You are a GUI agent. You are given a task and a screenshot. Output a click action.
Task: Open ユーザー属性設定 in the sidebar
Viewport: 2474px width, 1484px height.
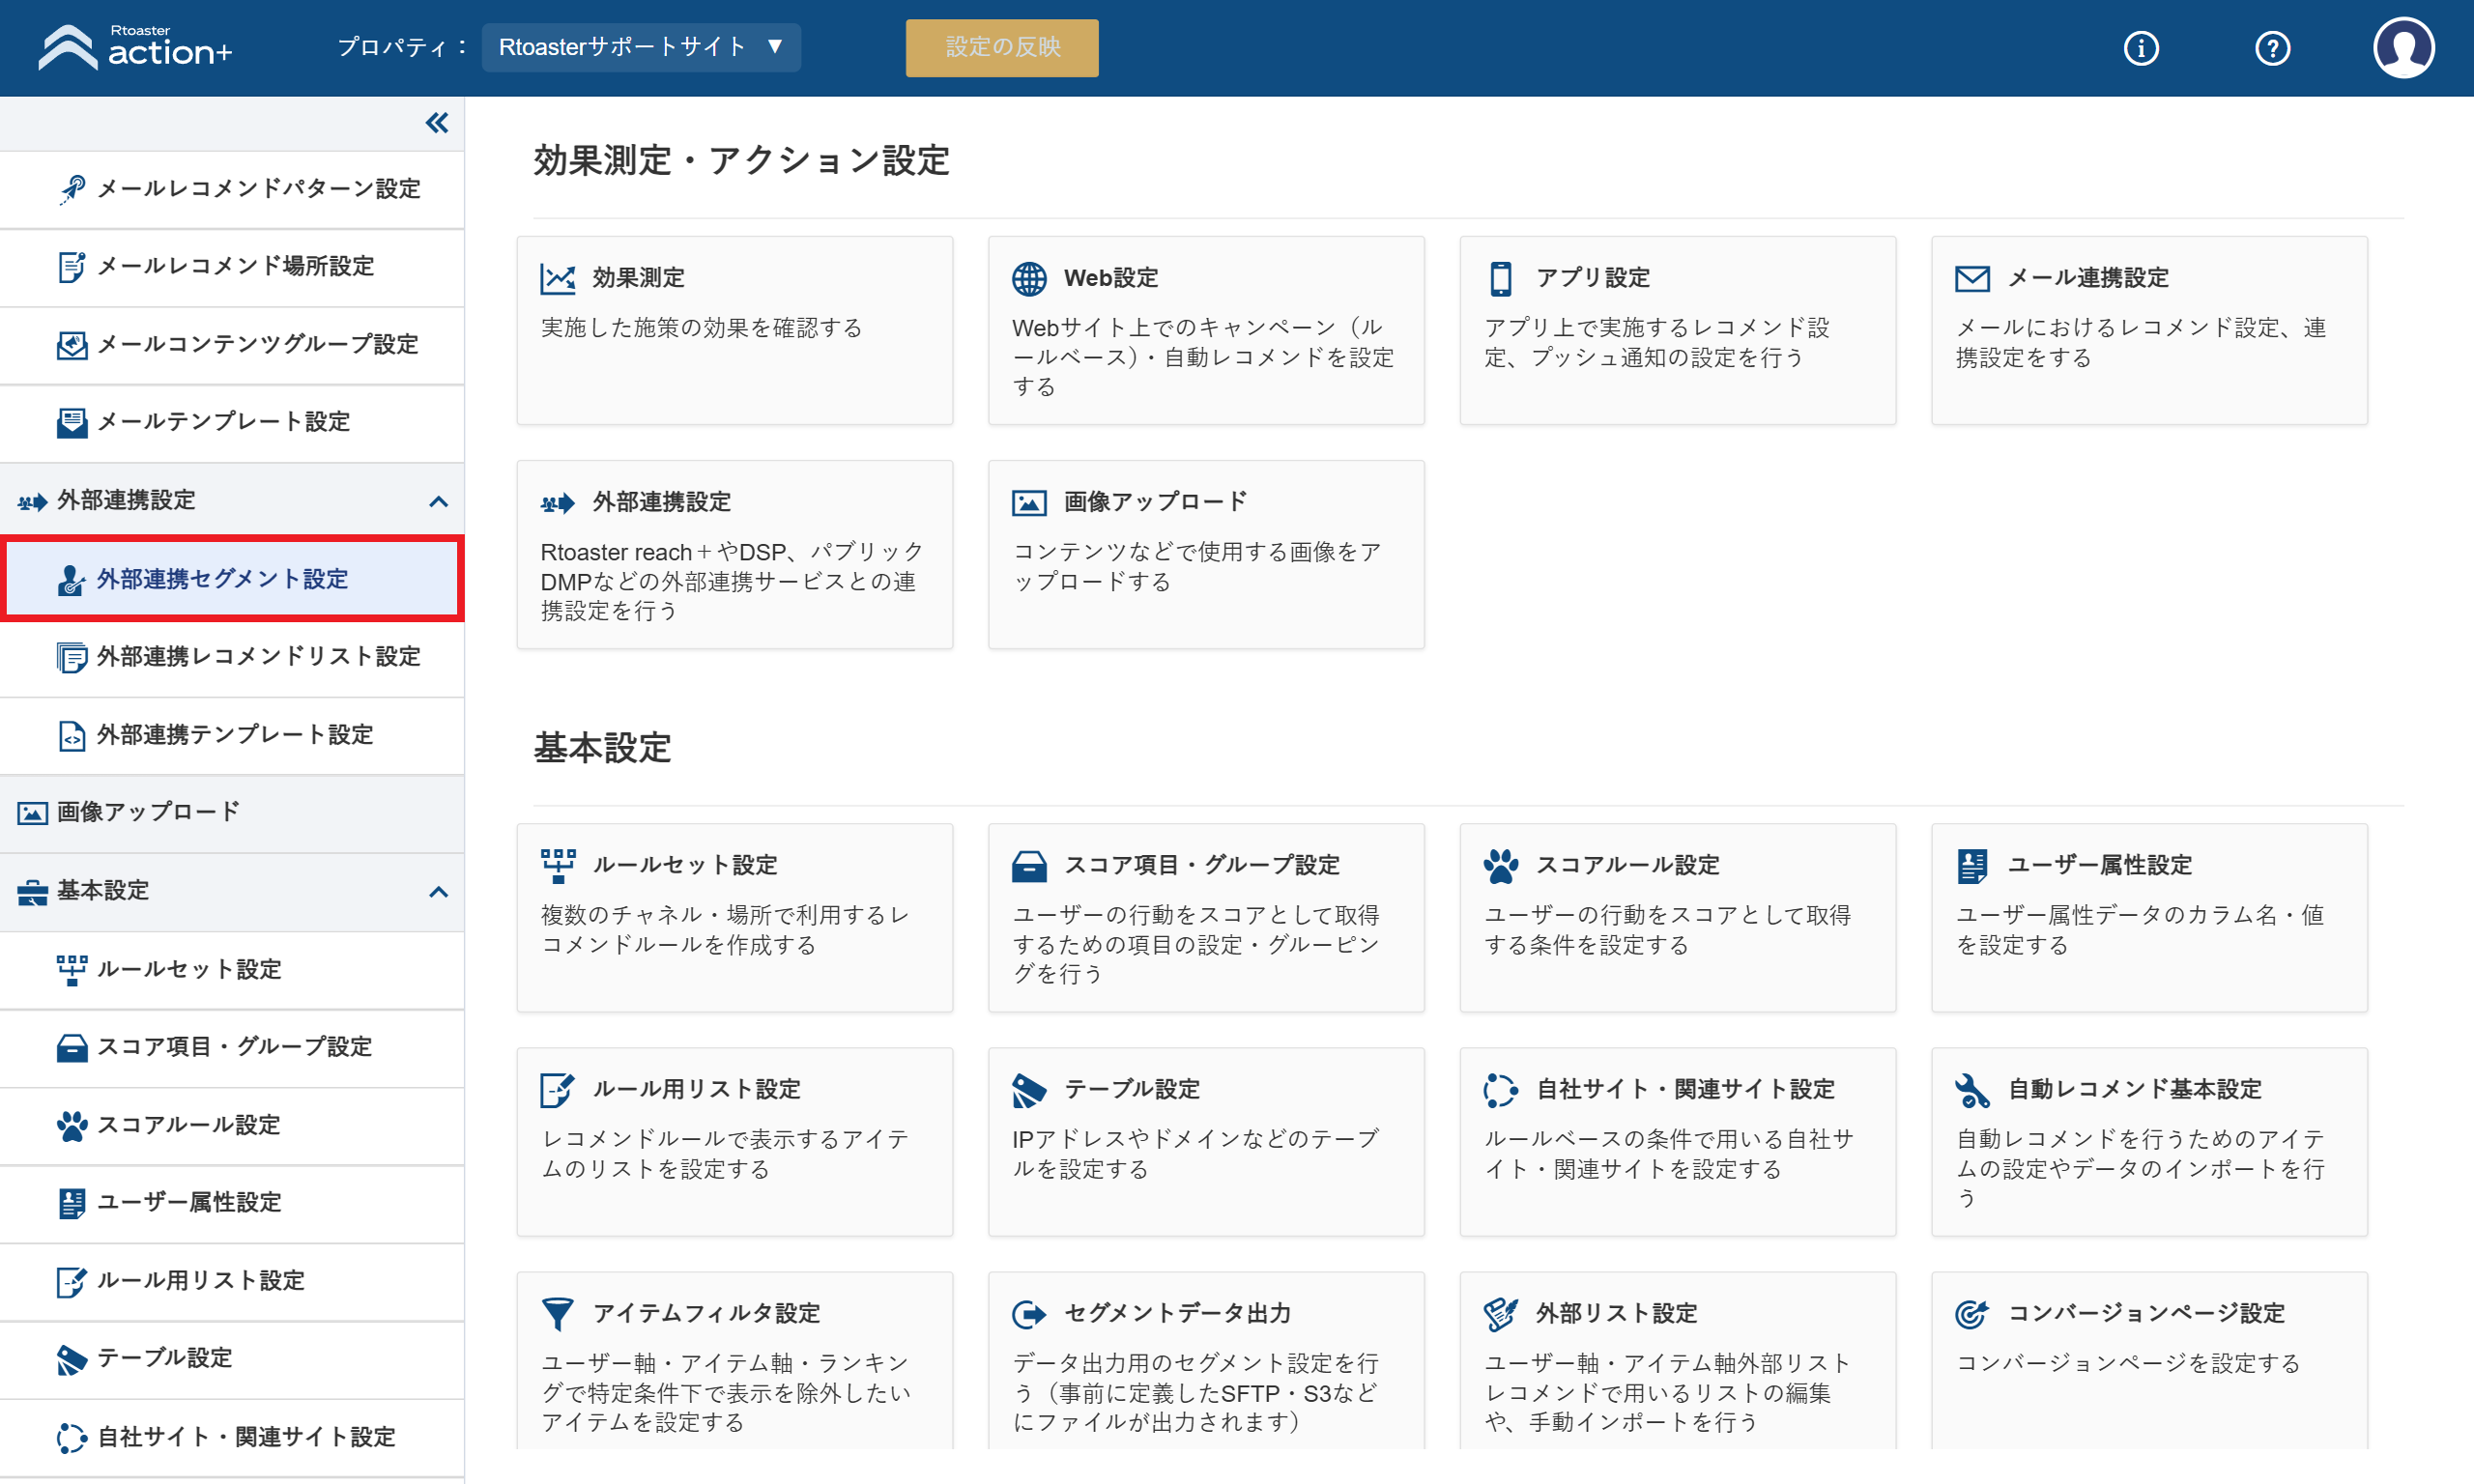pyautogui.click(x=232, y=1203)
